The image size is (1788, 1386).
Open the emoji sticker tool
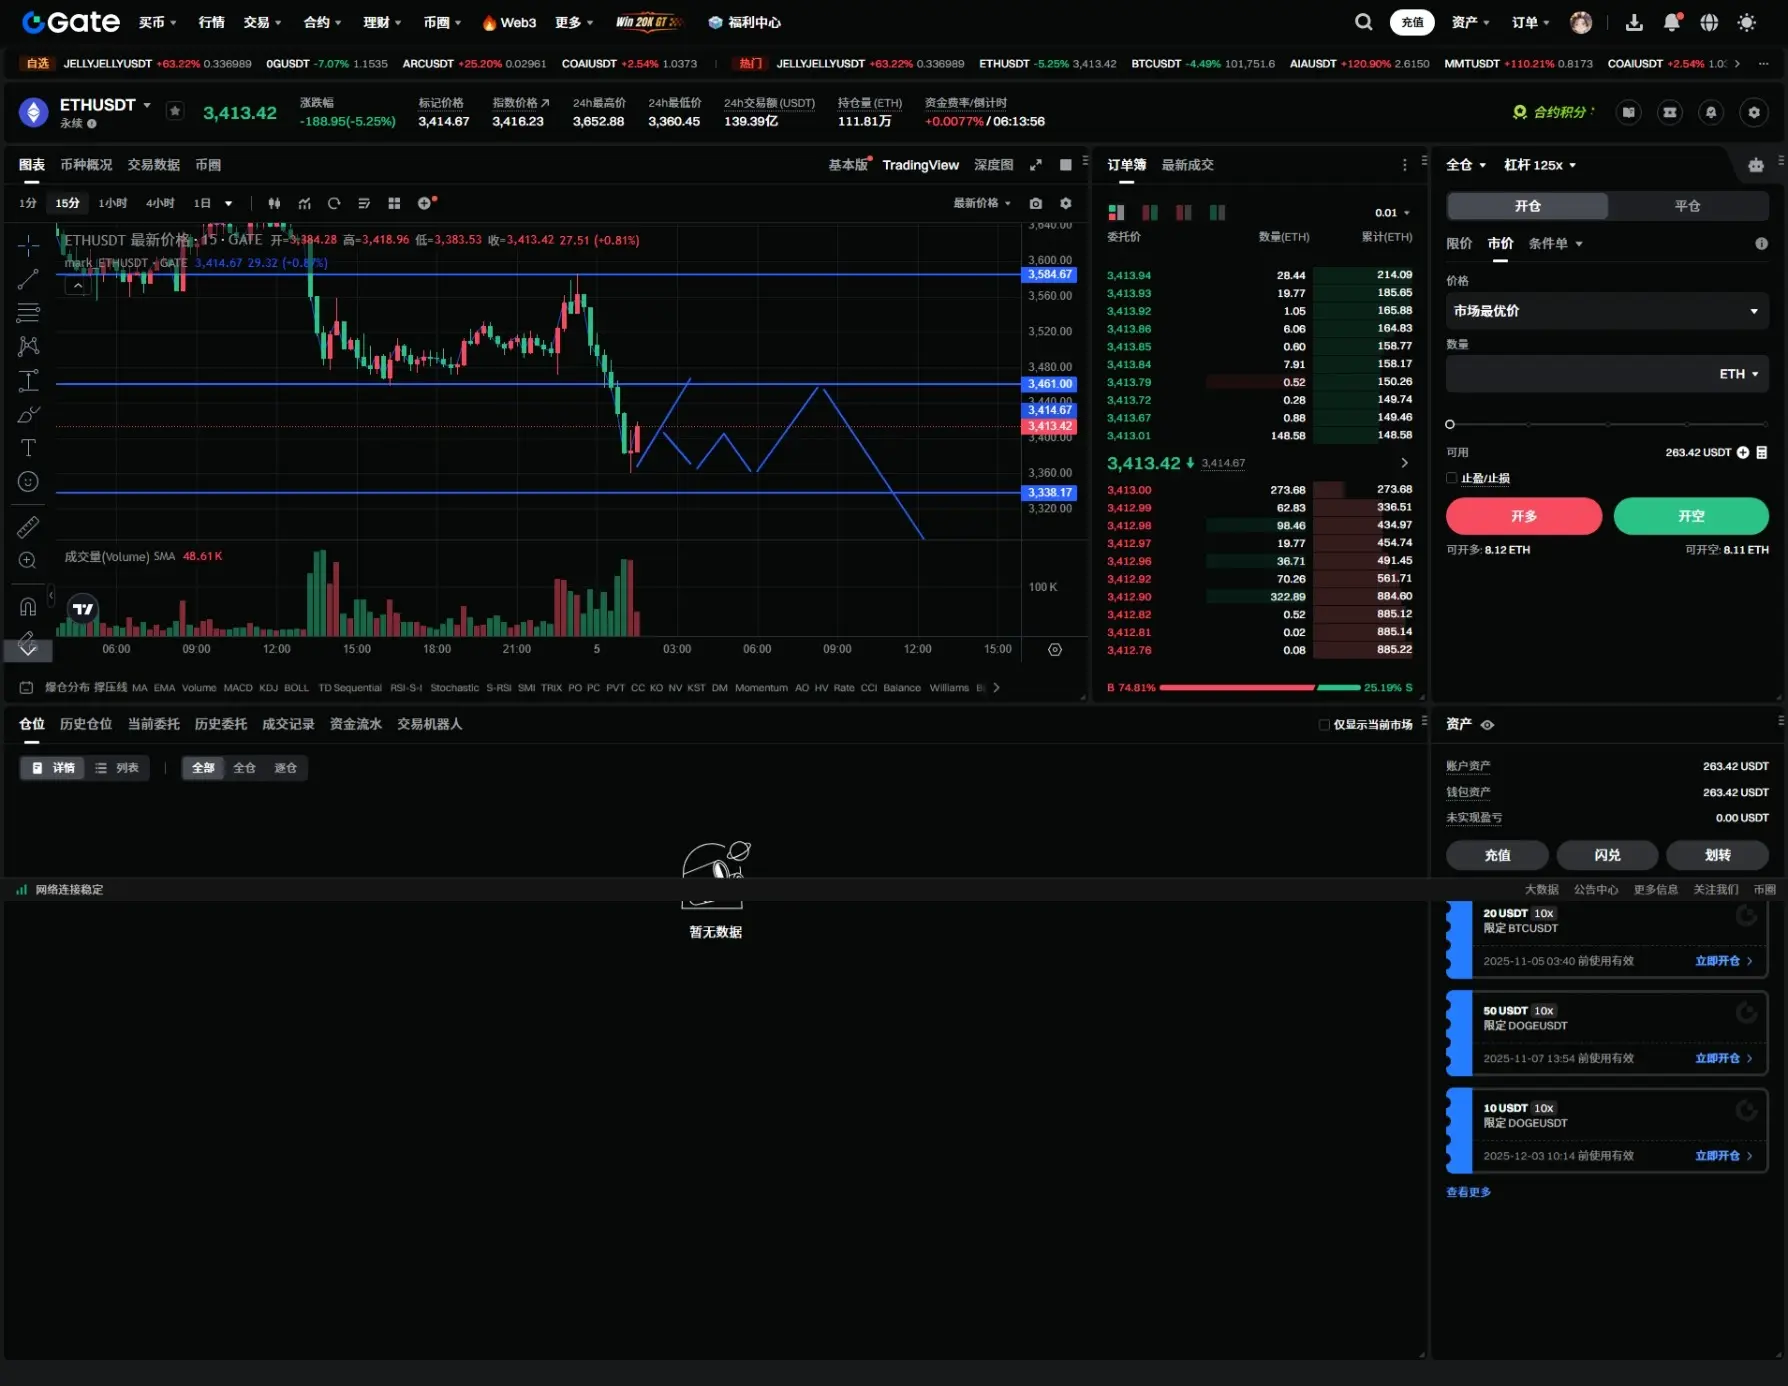[x=28, y=482]
